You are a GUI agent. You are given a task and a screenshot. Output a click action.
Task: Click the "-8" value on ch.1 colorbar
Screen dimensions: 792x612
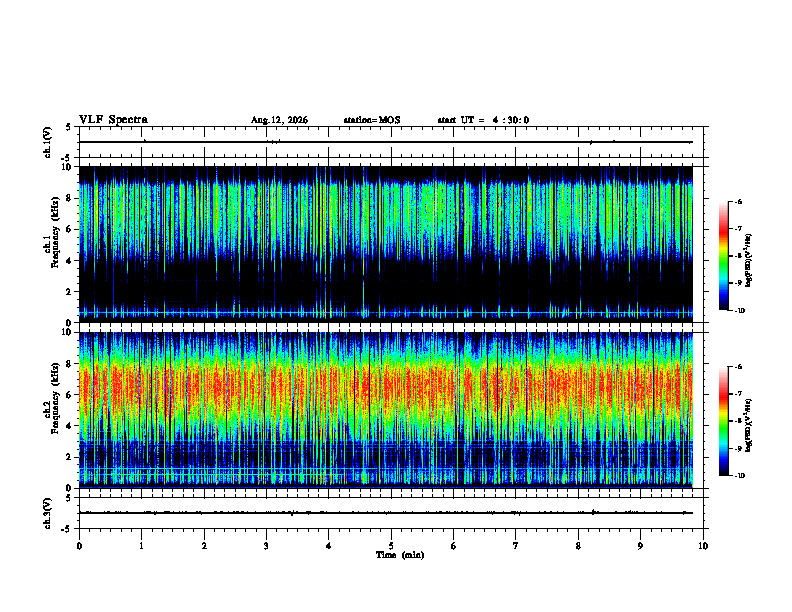pos(739,256)
